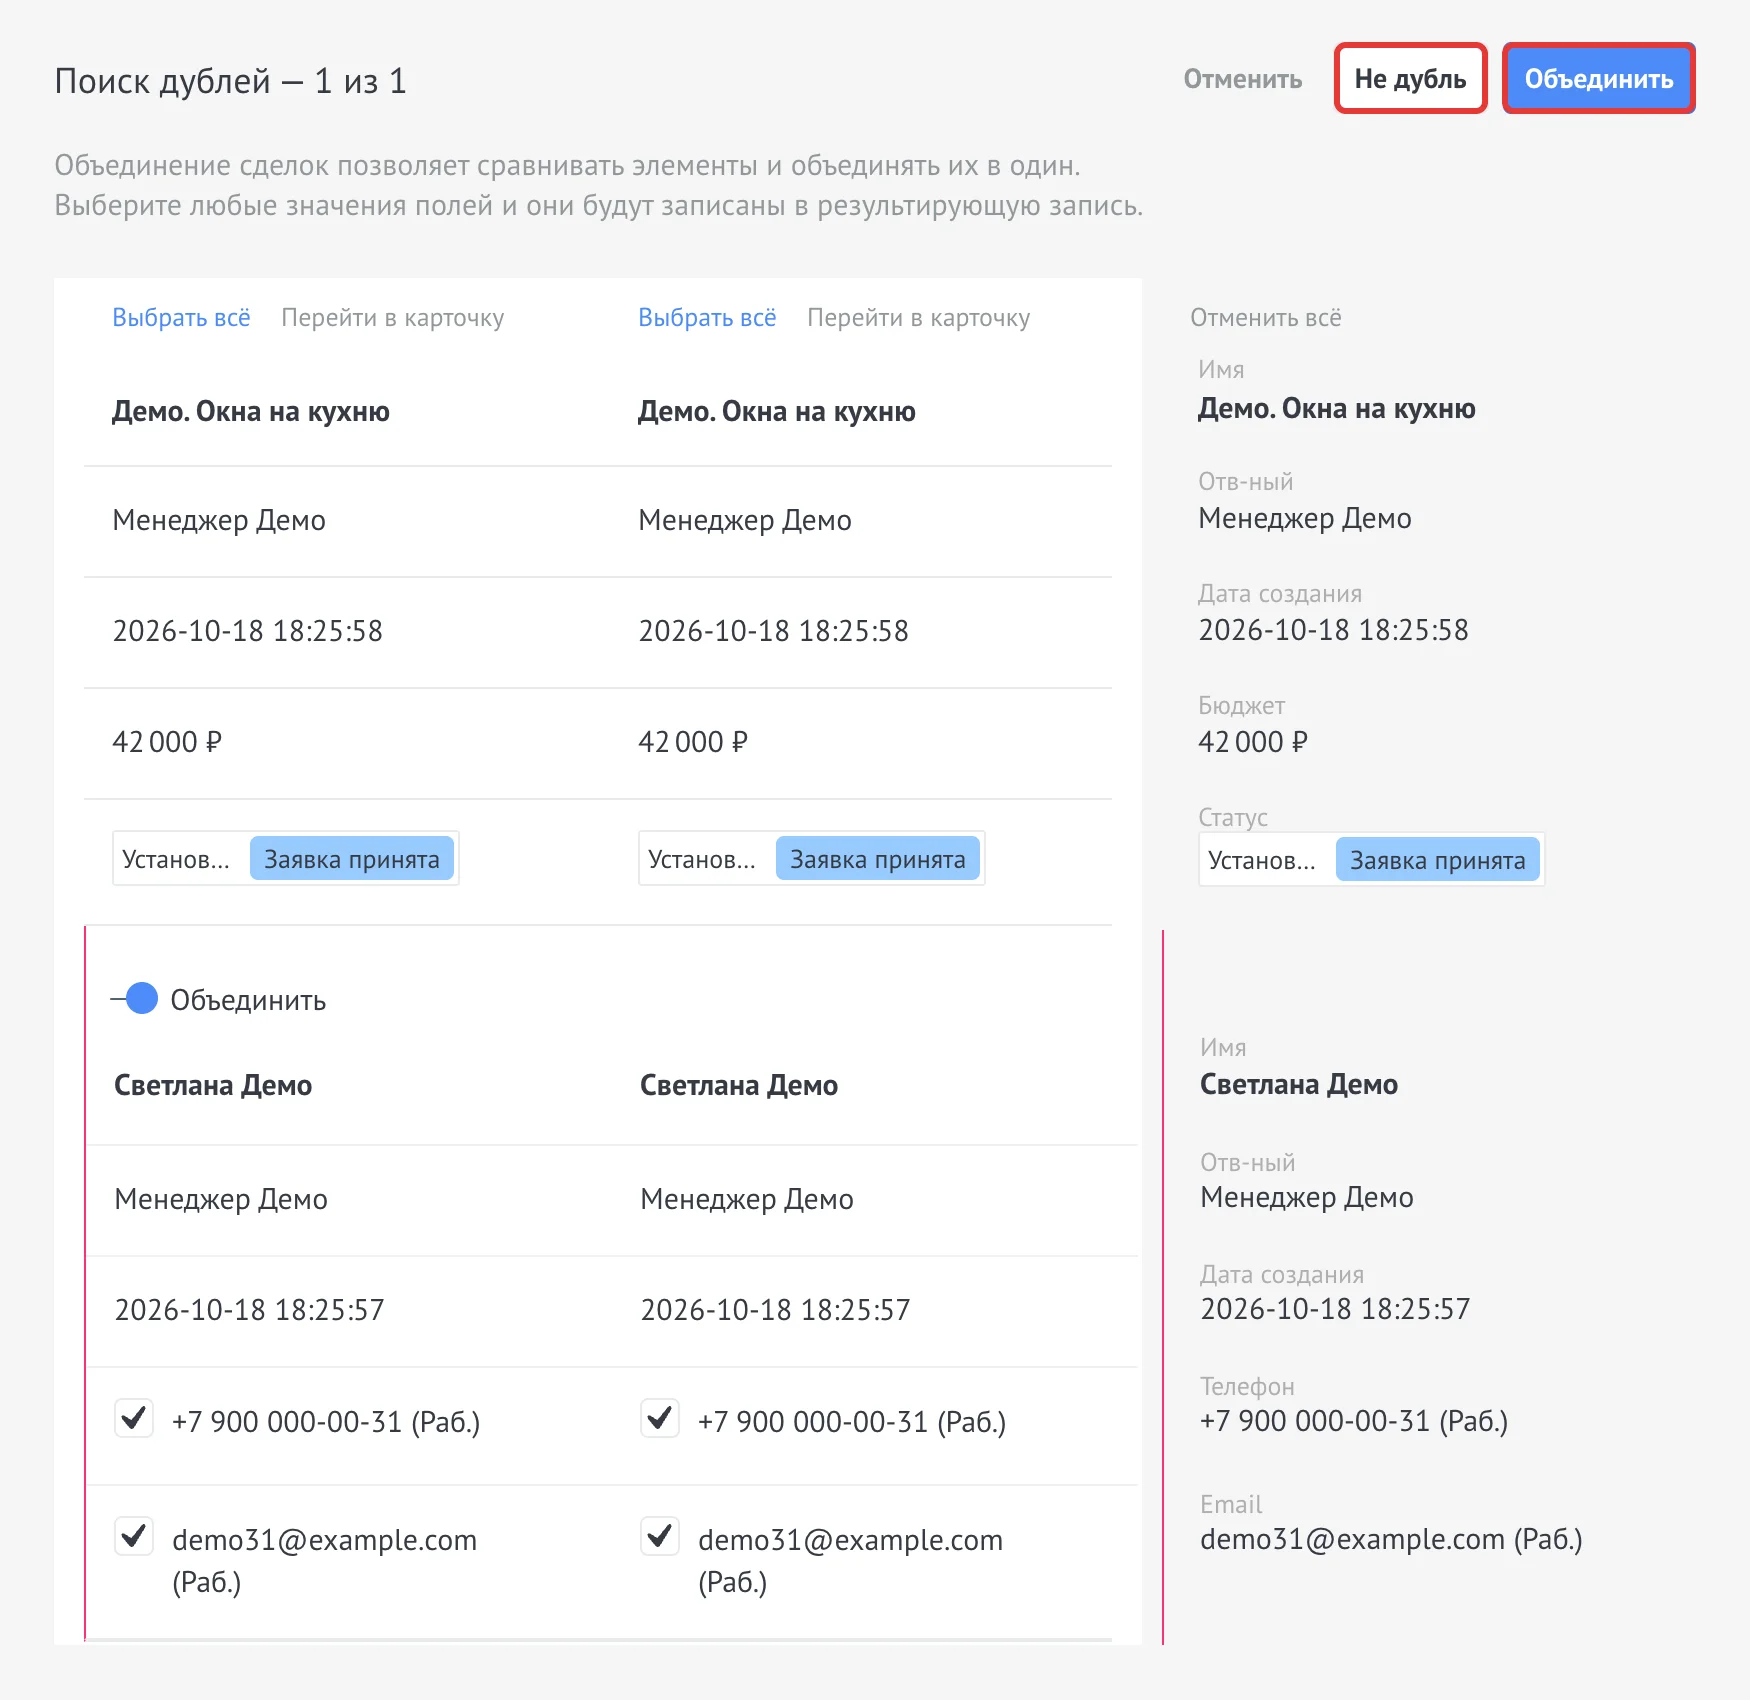Image resolution: width=1750 pixels, height=1700 pixels.
Task: Select second column contact Менеджер Демо
Action: pos(747,1199)
